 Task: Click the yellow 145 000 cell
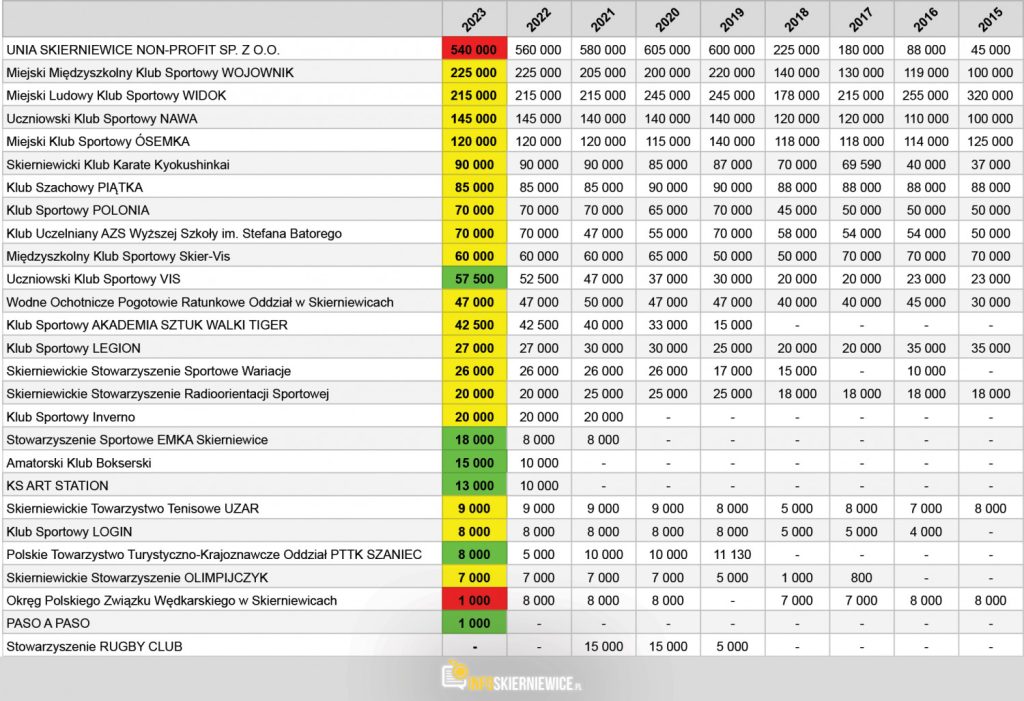474,118
